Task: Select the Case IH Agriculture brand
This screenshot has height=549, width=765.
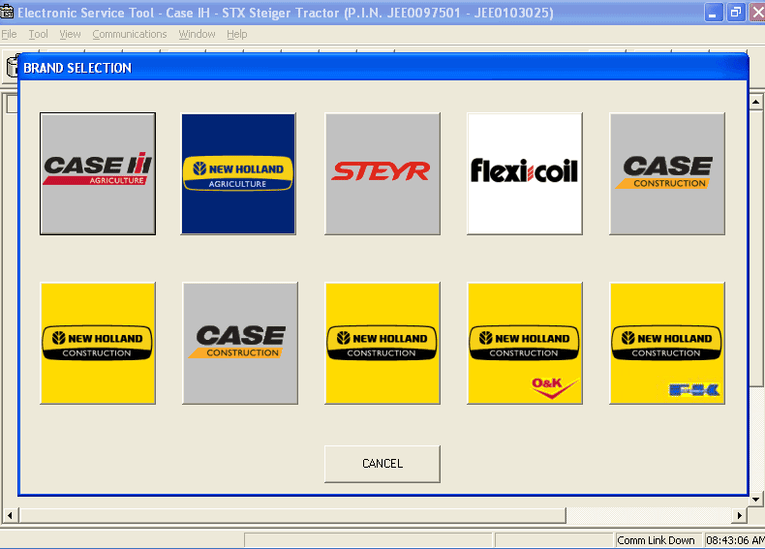Action: click(97, 174)
